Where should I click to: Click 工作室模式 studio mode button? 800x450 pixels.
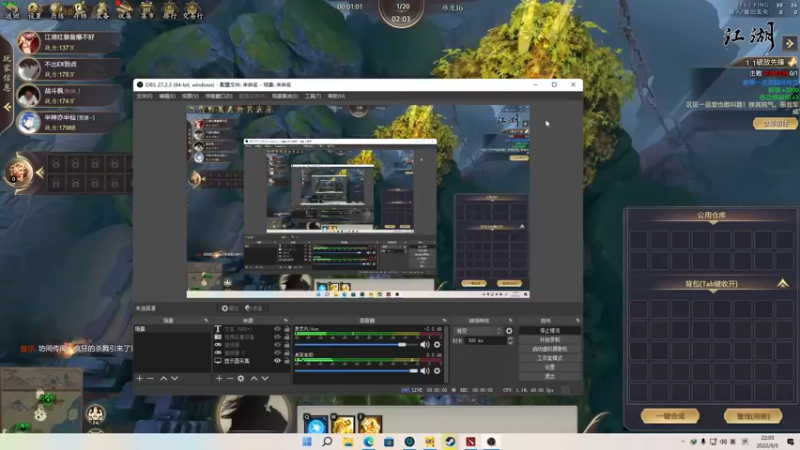click(549, 358)
